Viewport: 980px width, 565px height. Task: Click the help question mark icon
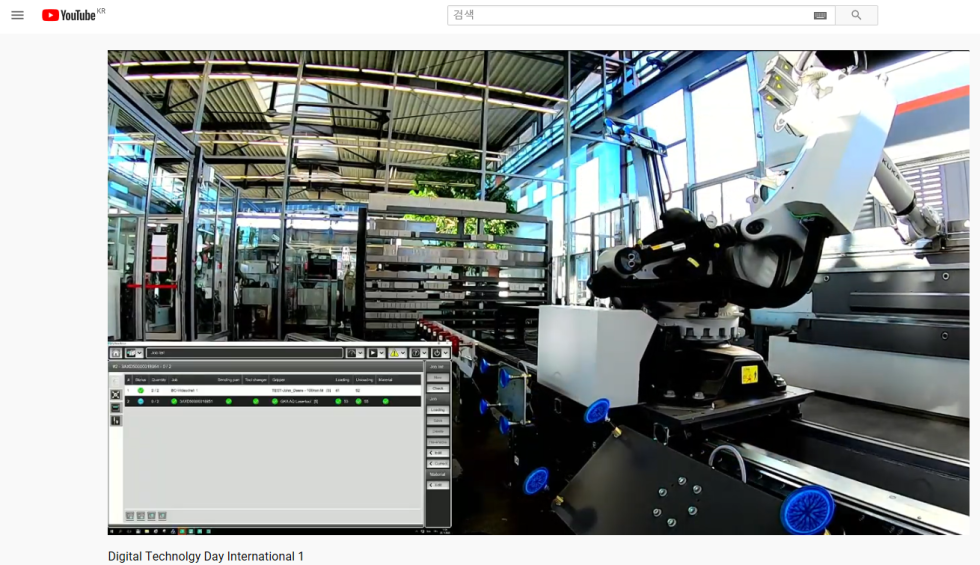click(x=416, y=353)
